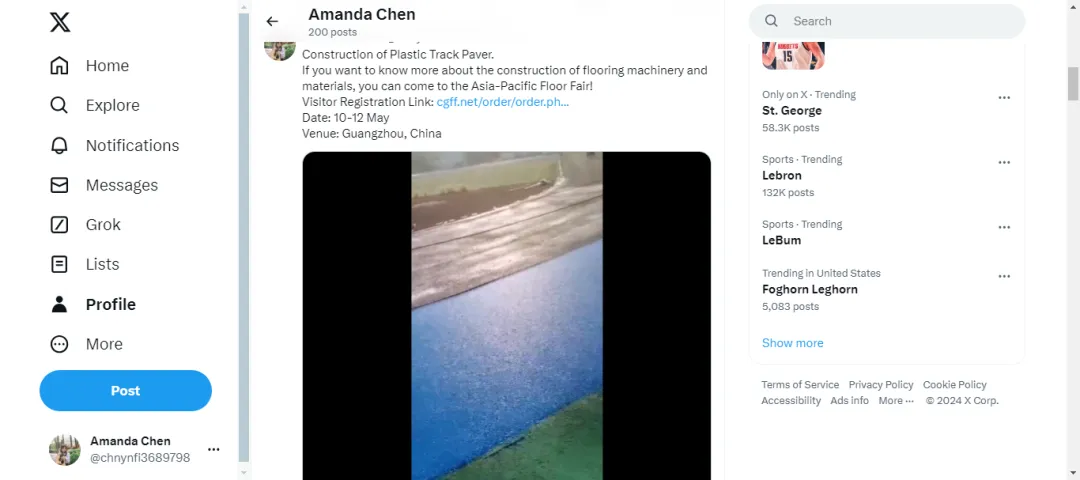Open the Explore magnifier icon
The image size is (1080, 480).
(x=59, y=105)
